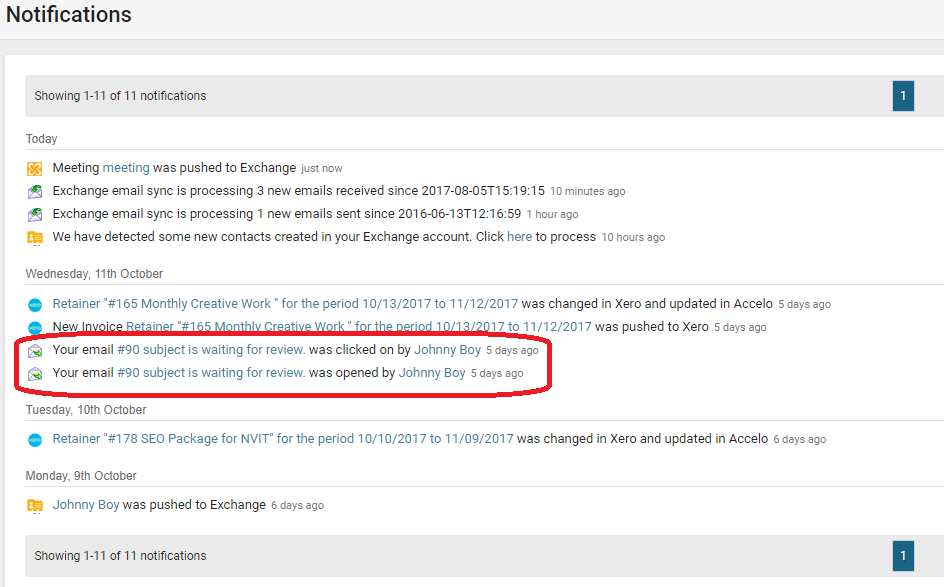944x587 pixels.
Task: Click the Xero icon beside Retainer #165 notification
Action: tap(36, 303)
